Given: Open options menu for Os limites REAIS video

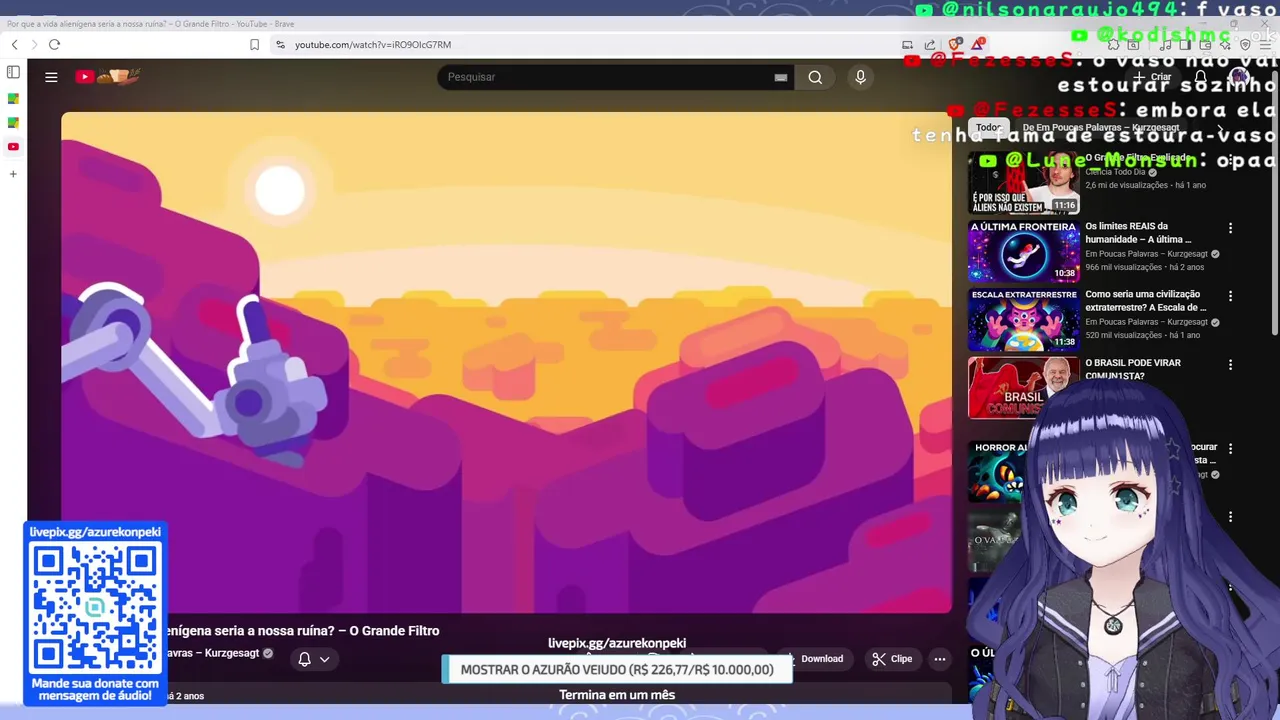Looking at the screenshot, I should pyautogui.click(x=1230, y=228).
